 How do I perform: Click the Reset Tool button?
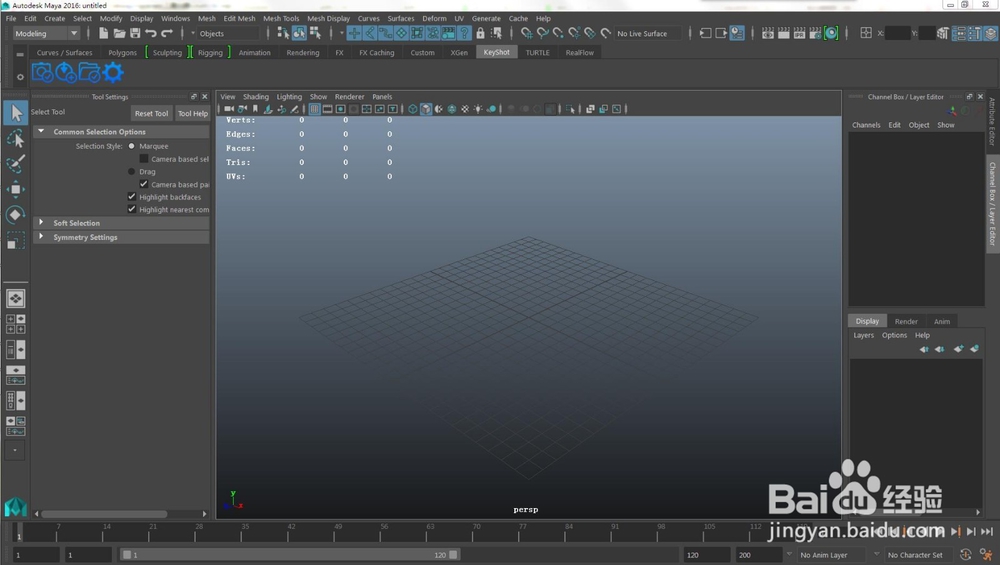pos(151,114)
